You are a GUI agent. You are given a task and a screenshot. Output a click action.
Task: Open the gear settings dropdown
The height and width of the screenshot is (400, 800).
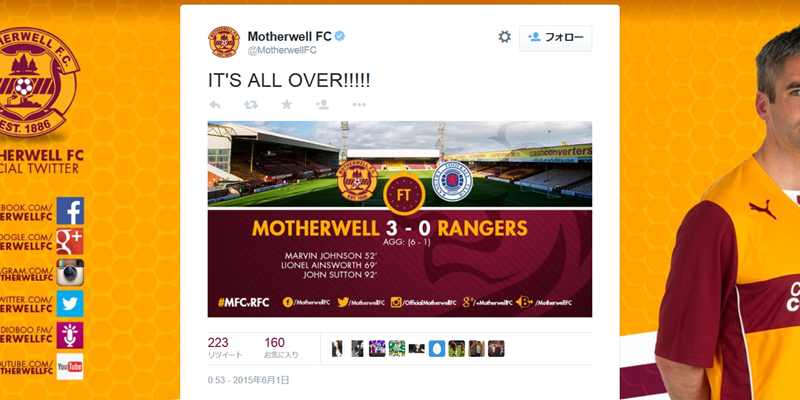(505, 37)
